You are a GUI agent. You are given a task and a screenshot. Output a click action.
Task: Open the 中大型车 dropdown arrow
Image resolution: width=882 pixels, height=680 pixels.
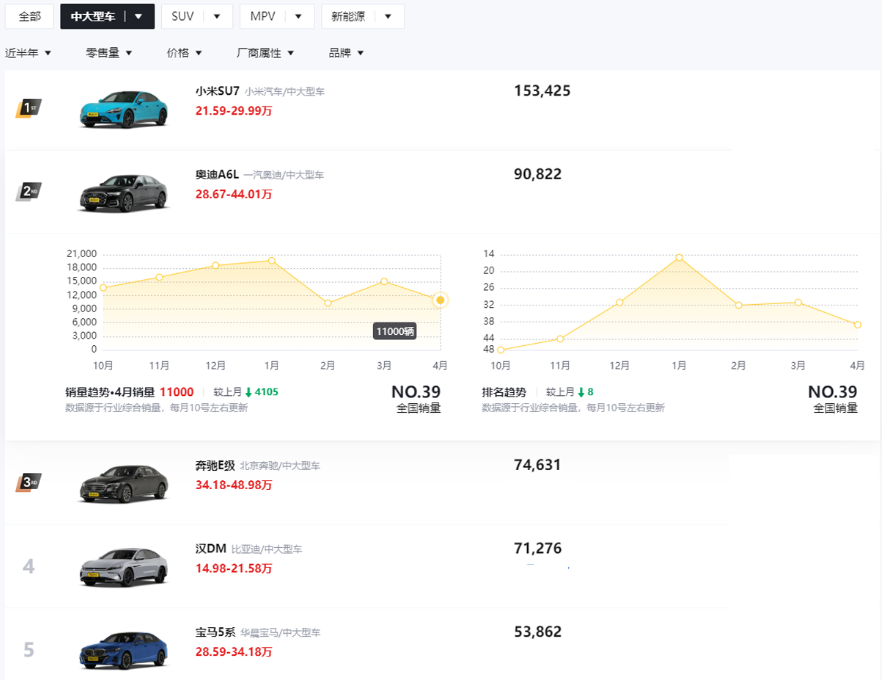click(138, 16)
